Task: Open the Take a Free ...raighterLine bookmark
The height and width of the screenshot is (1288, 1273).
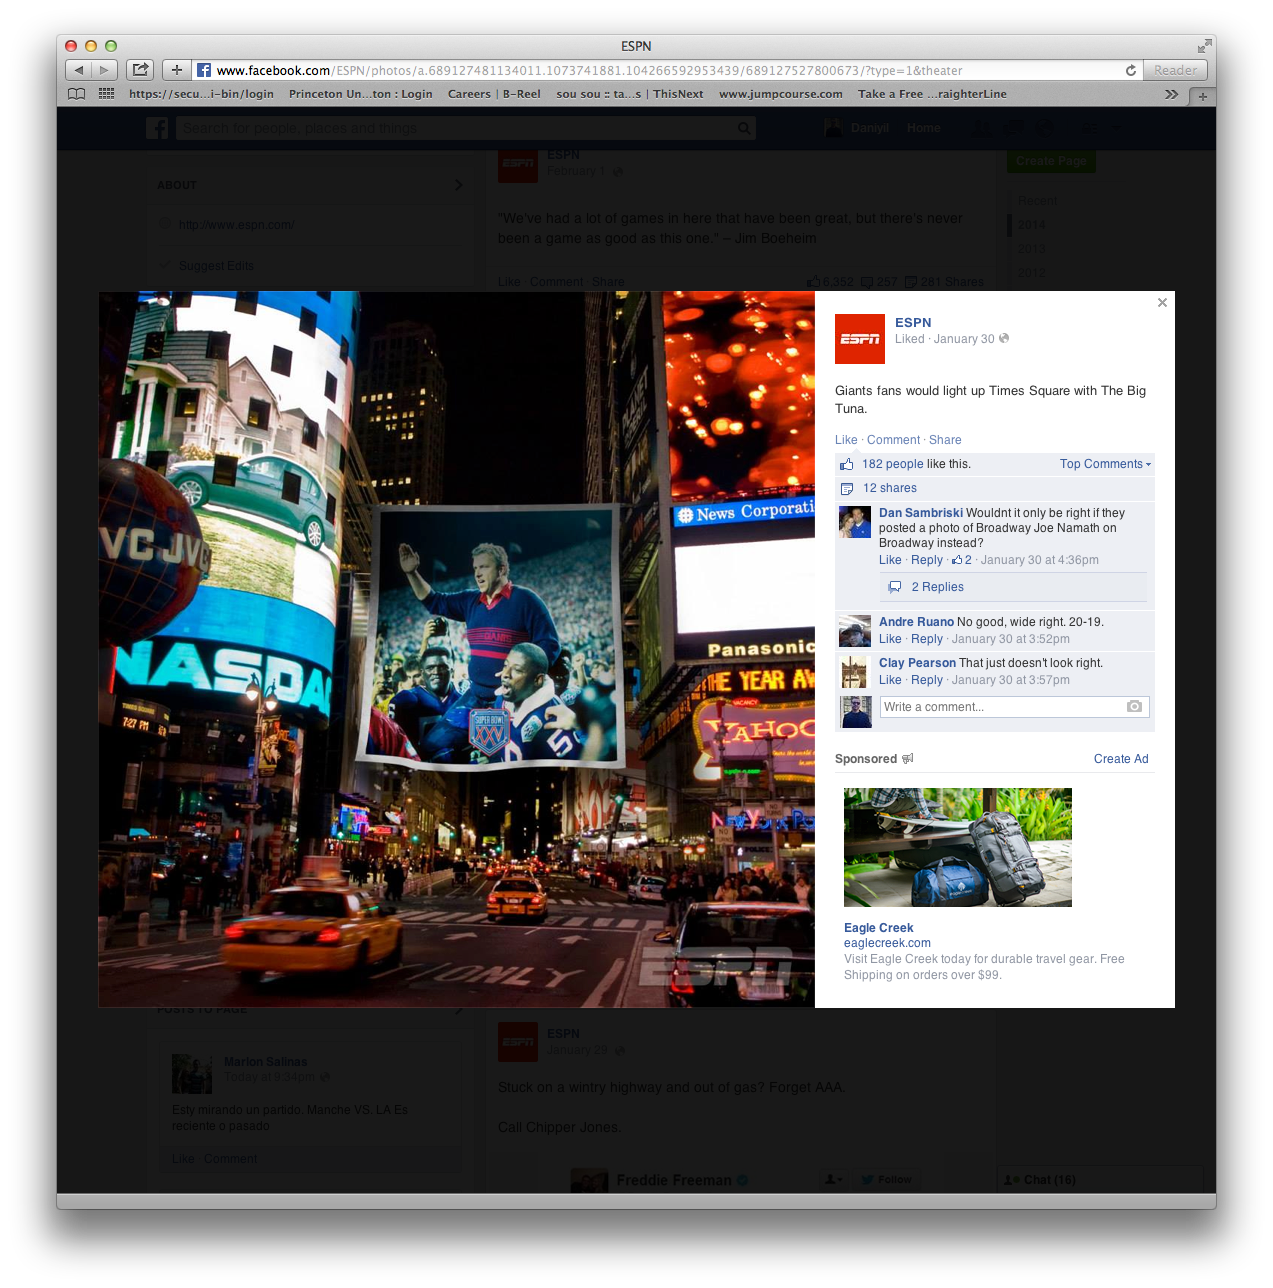Action: (x=932, y=94)
